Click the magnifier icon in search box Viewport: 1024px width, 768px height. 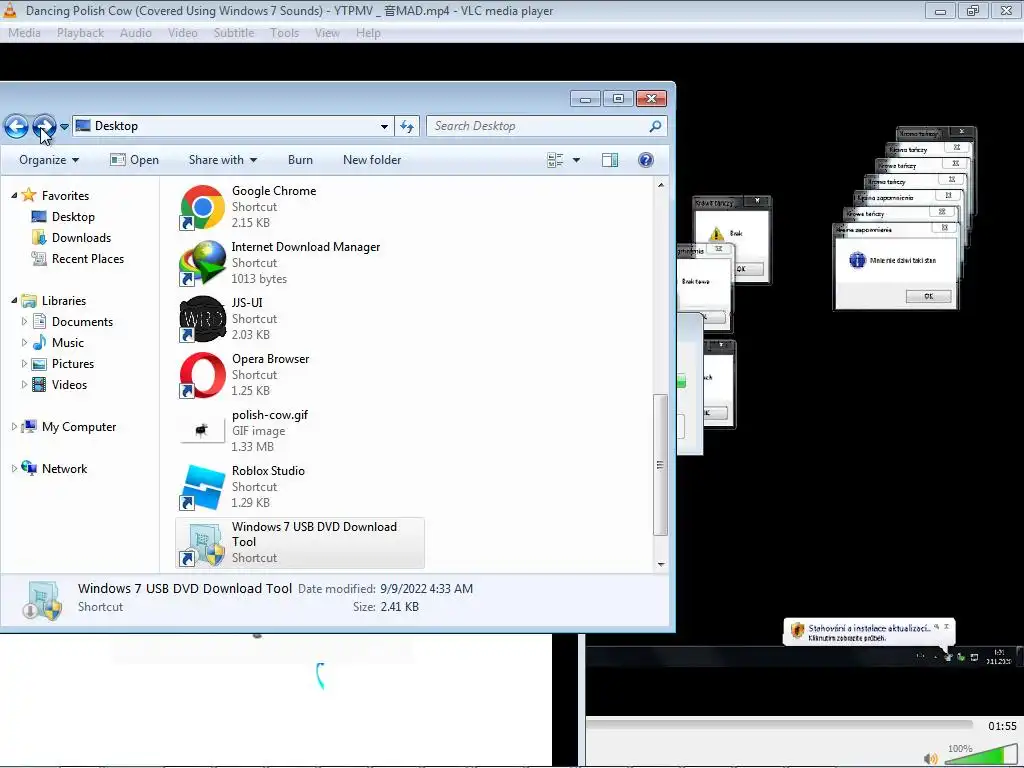pos(655,126)
